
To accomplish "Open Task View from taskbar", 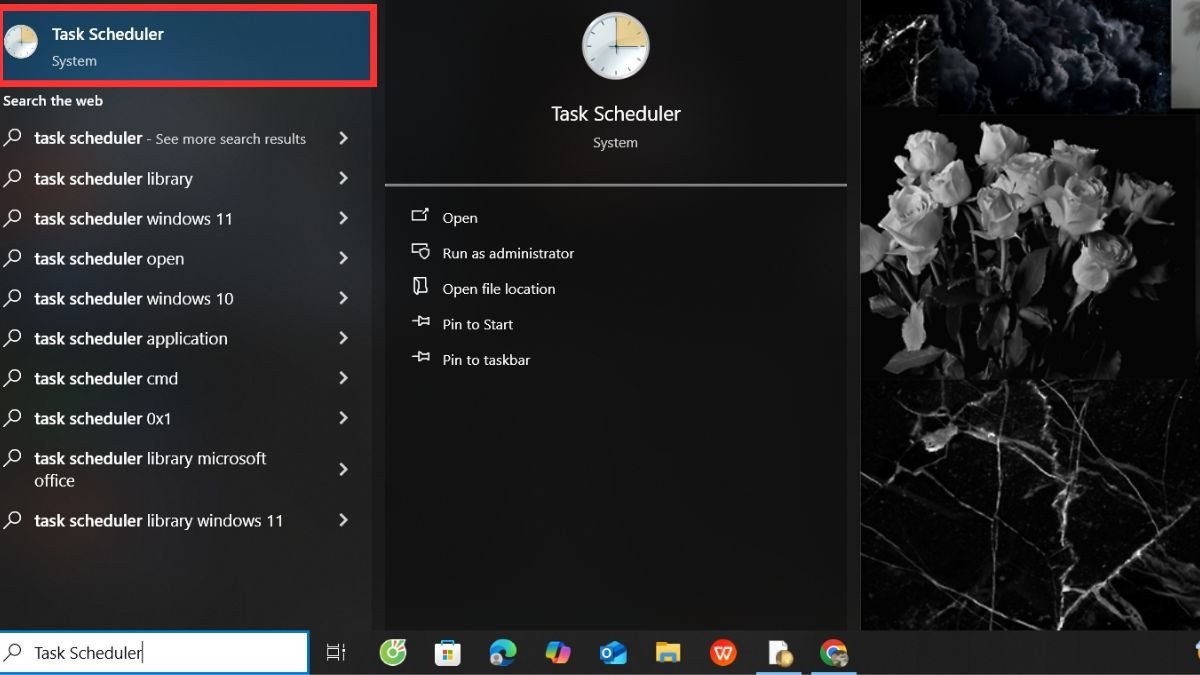I will (335, 652).
